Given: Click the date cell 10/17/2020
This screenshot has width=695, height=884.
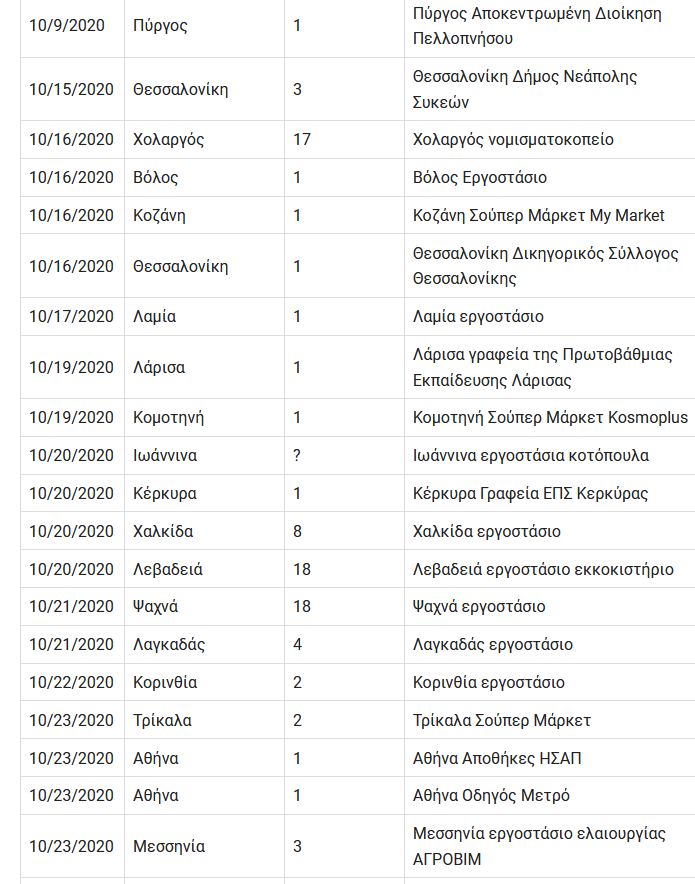Looking at the screenshot, I should click(x=71, y=317).
